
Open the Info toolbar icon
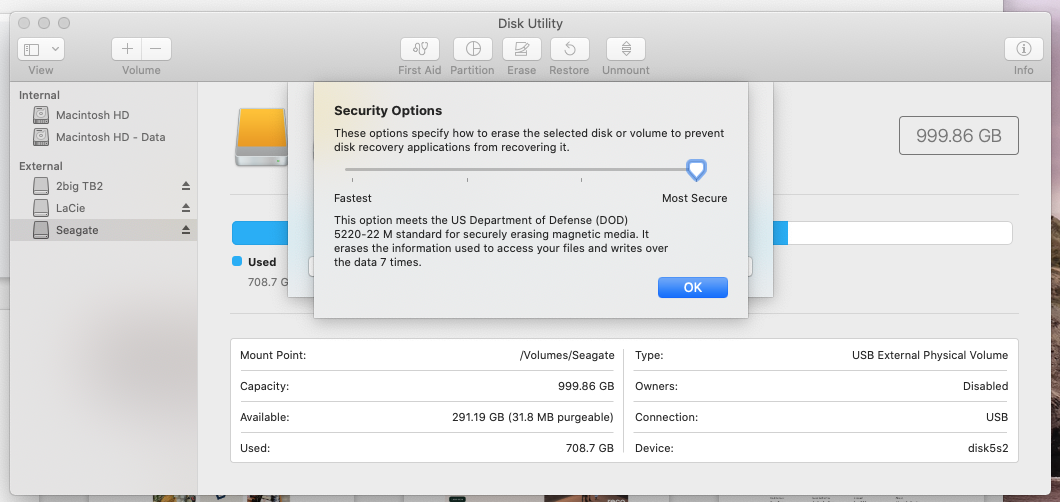click(x=1023, y=49)
